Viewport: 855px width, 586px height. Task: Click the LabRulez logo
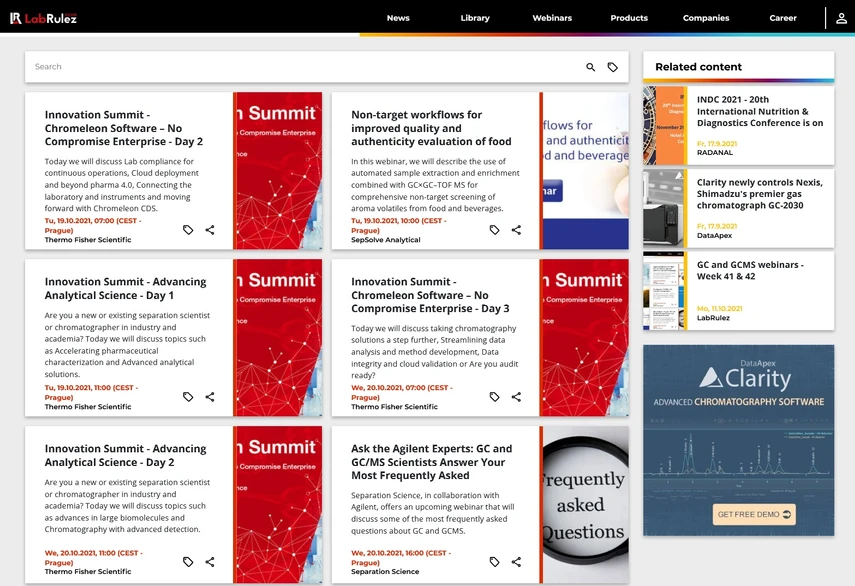(44, 18)
